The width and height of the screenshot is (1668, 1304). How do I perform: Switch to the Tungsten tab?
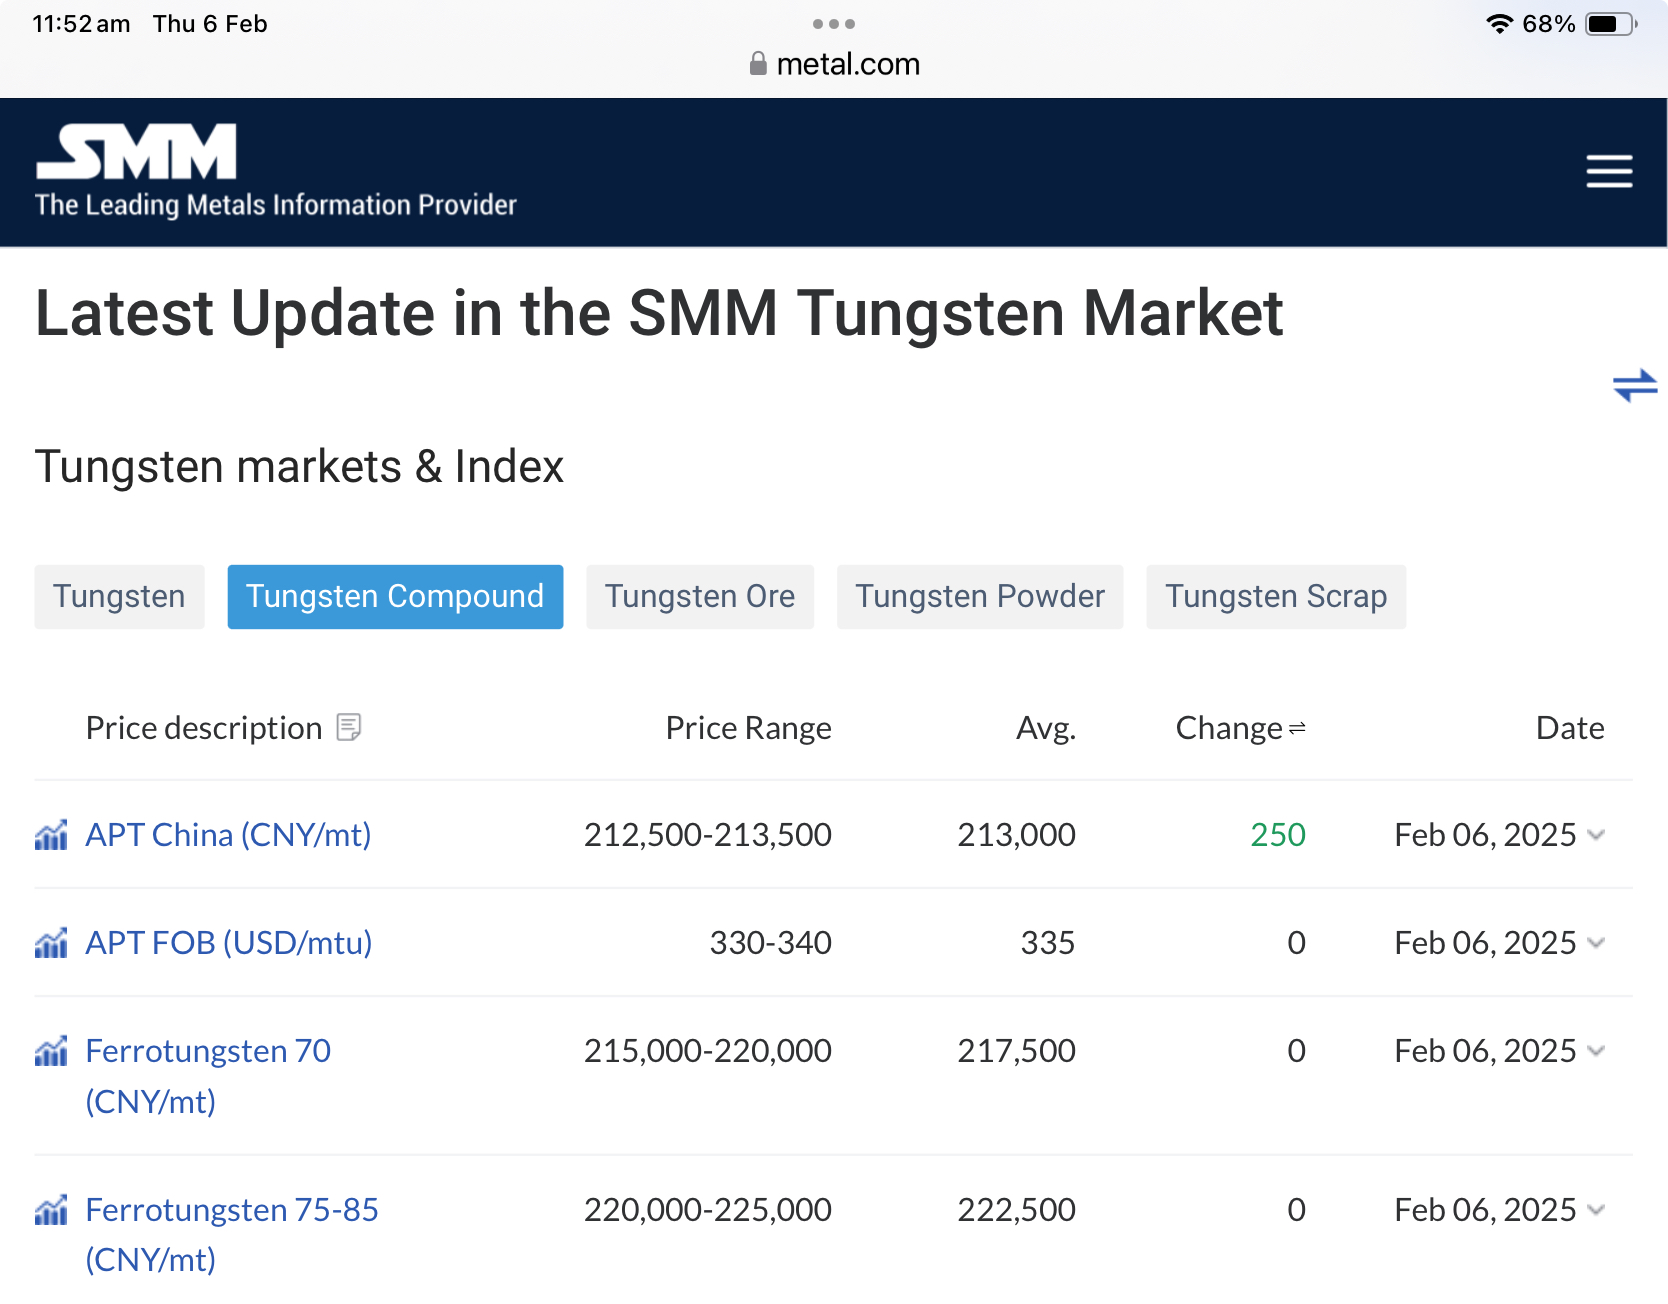[119, 597]
